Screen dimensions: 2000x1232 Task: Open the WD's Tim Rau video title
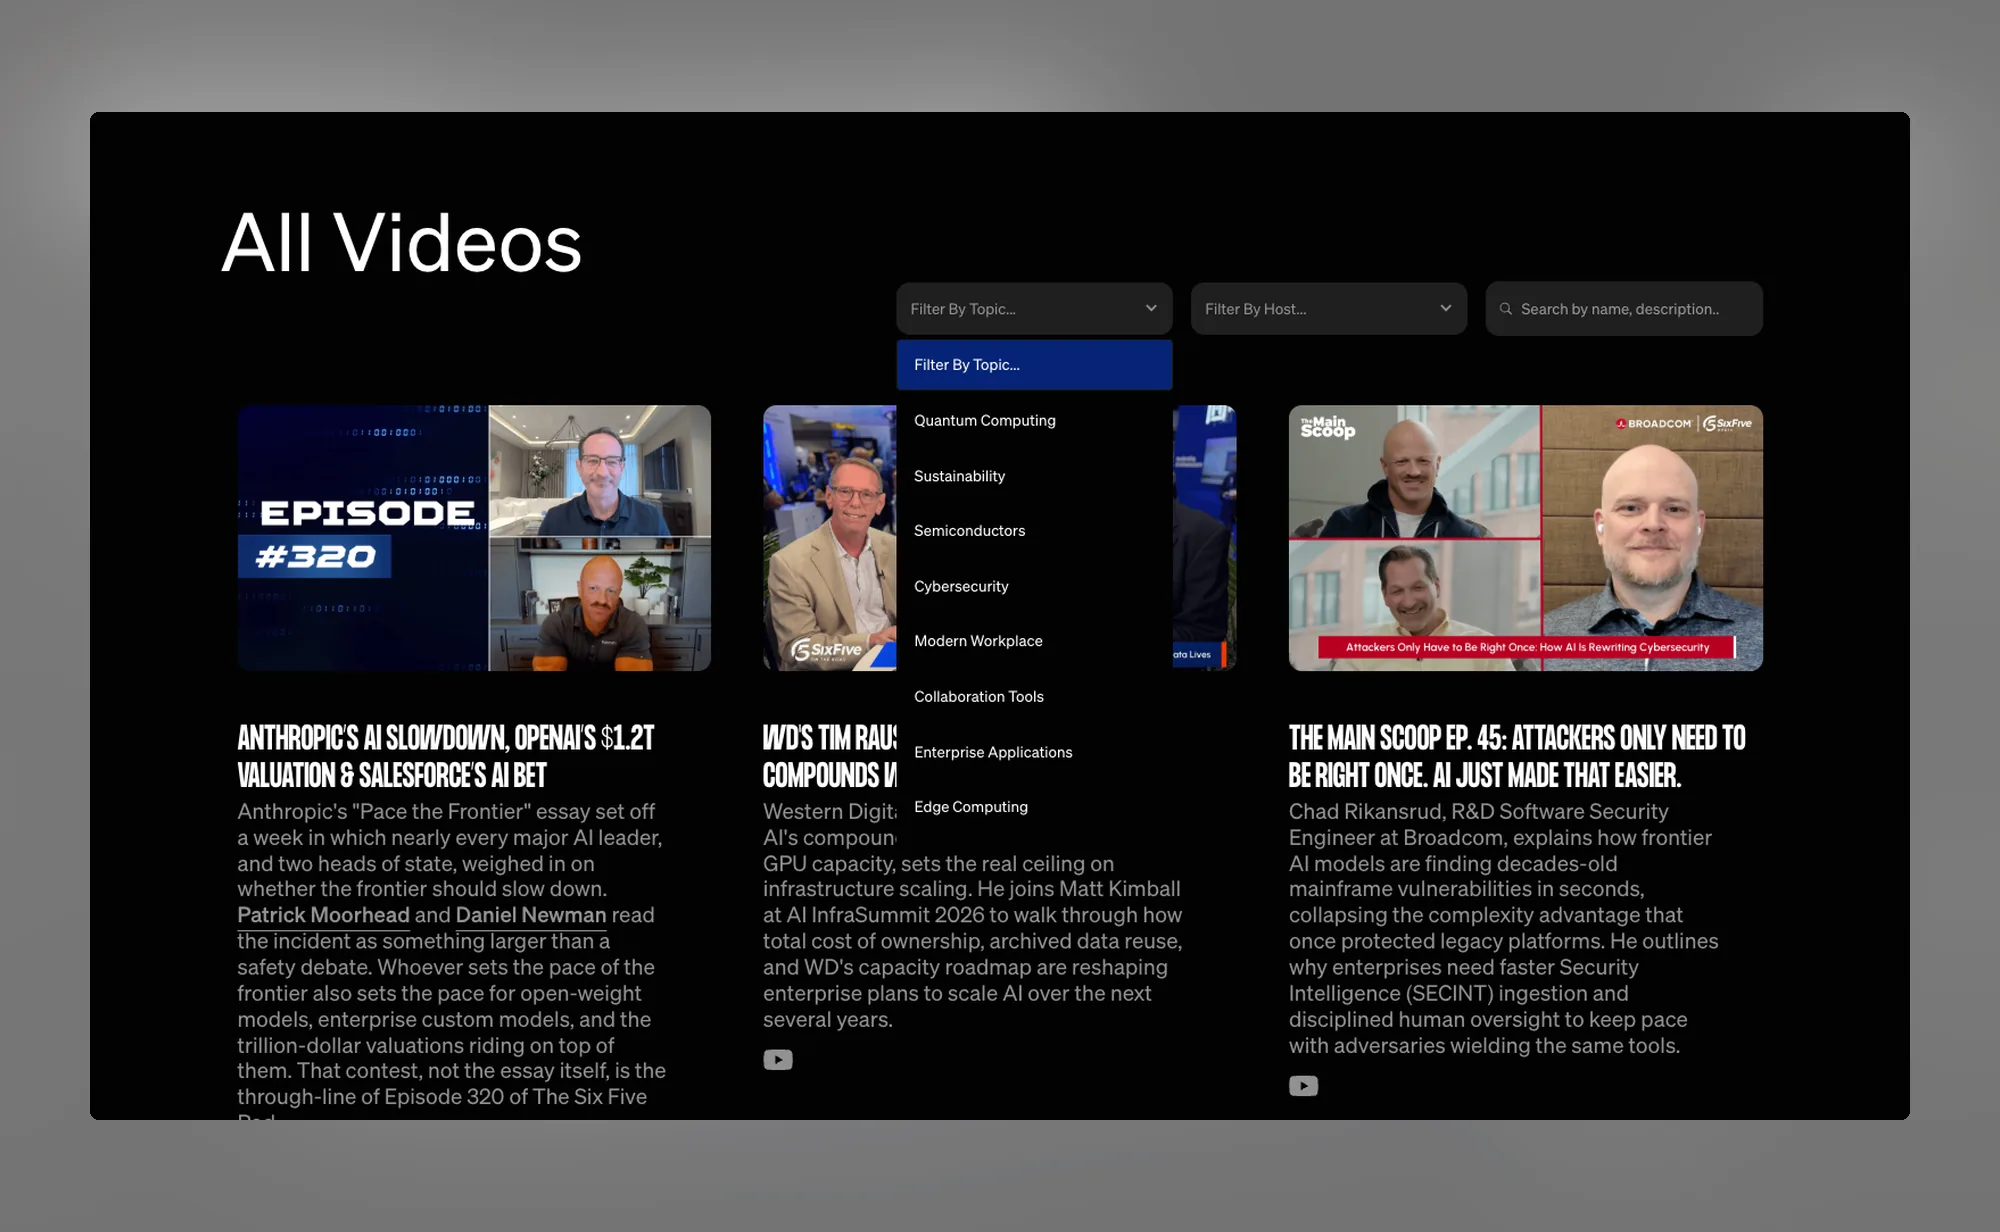[x=830, y=756]
